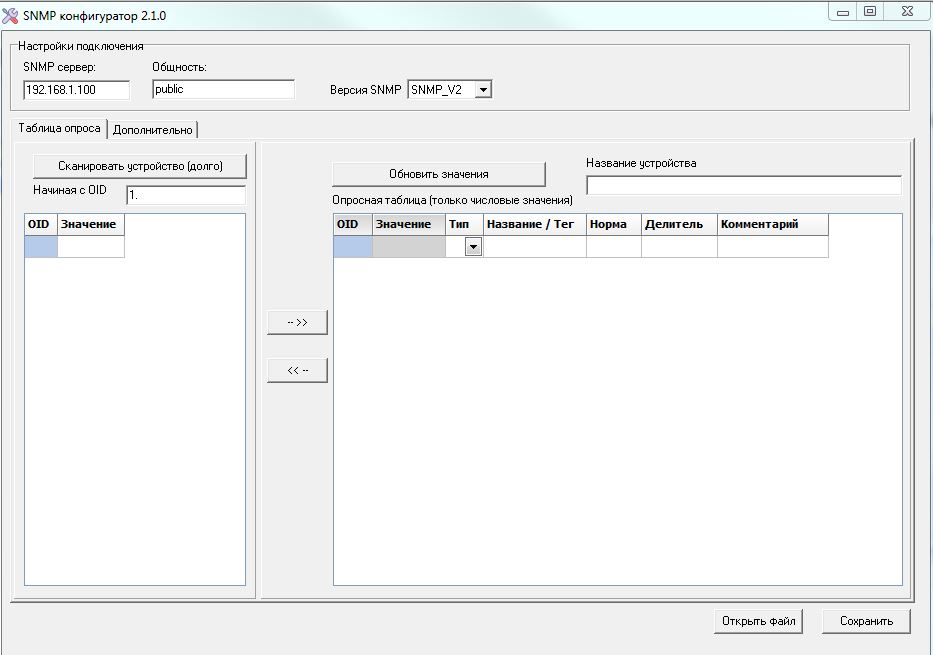Expand the Тип column dropdown arrow
This screenshot has height=655, width=933.
pos(473,247)
